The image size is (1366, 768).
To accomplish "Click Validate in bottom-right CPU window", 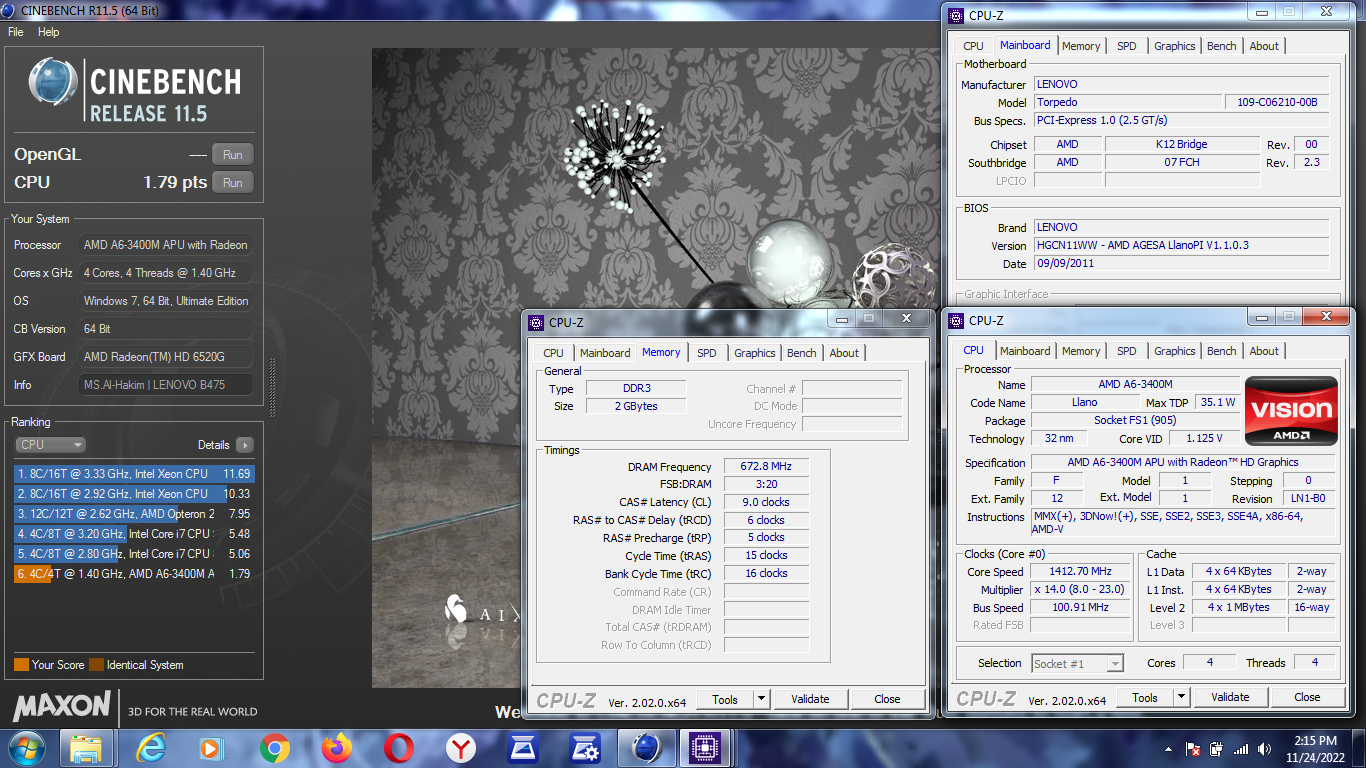I will coord(1230,697).
